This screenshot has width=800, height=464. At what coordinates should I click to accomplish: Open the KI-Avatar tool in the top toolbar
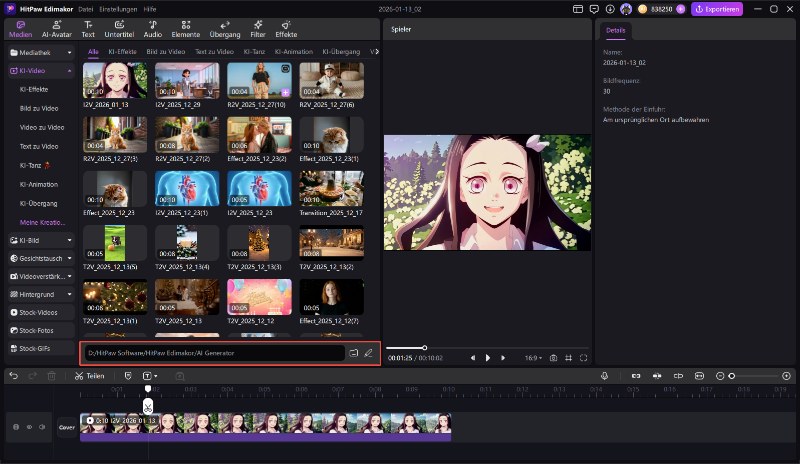pos(55,28)
